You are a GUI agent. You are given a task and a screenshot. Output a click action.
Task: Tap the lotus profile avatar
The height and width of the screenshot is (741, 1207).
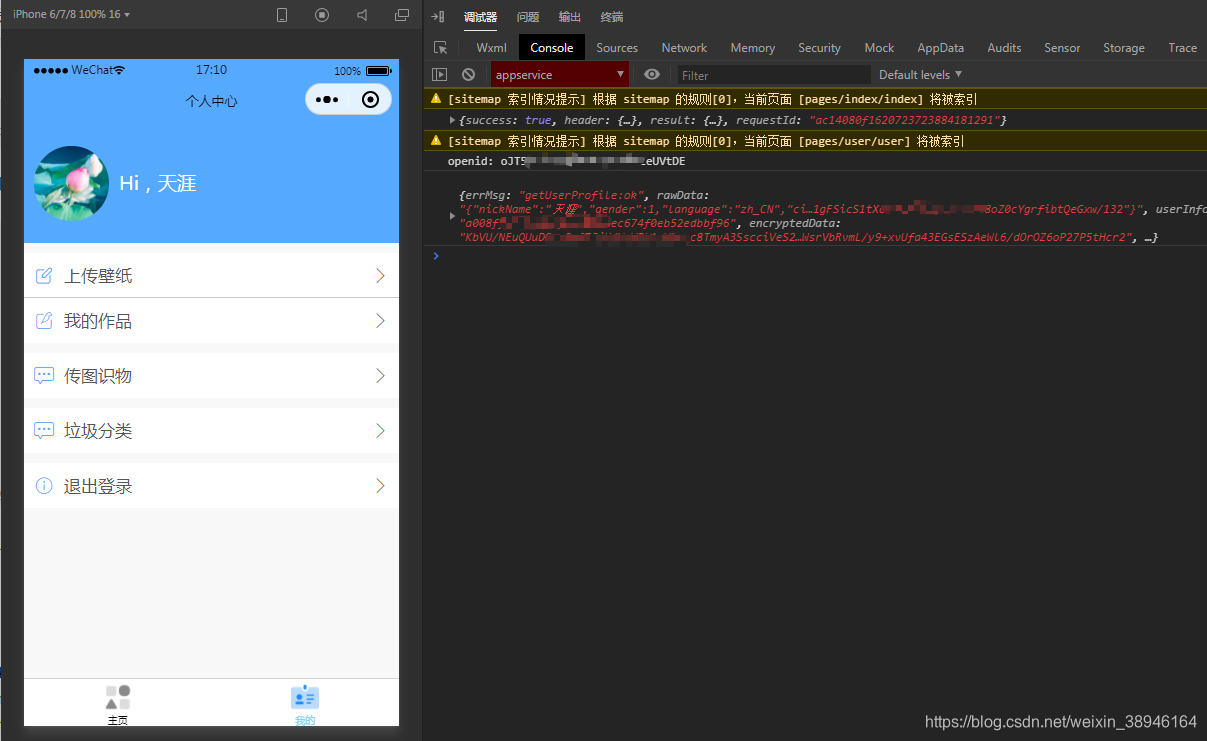pos(71,183)
